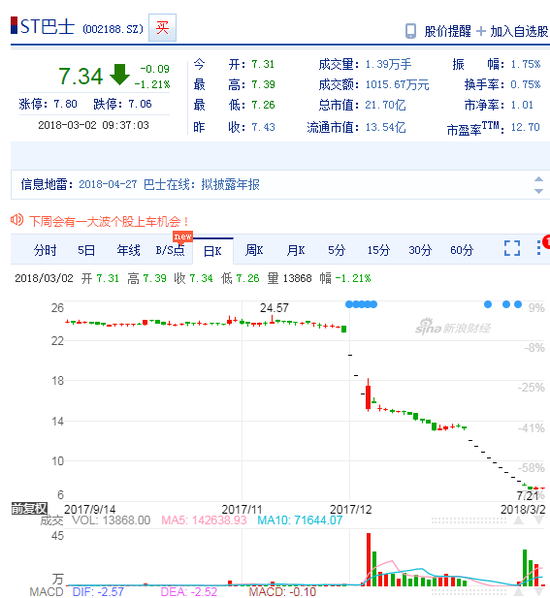
Task: Click the current price 7.34
Action: pyautogui.click(x=80, y=76)
